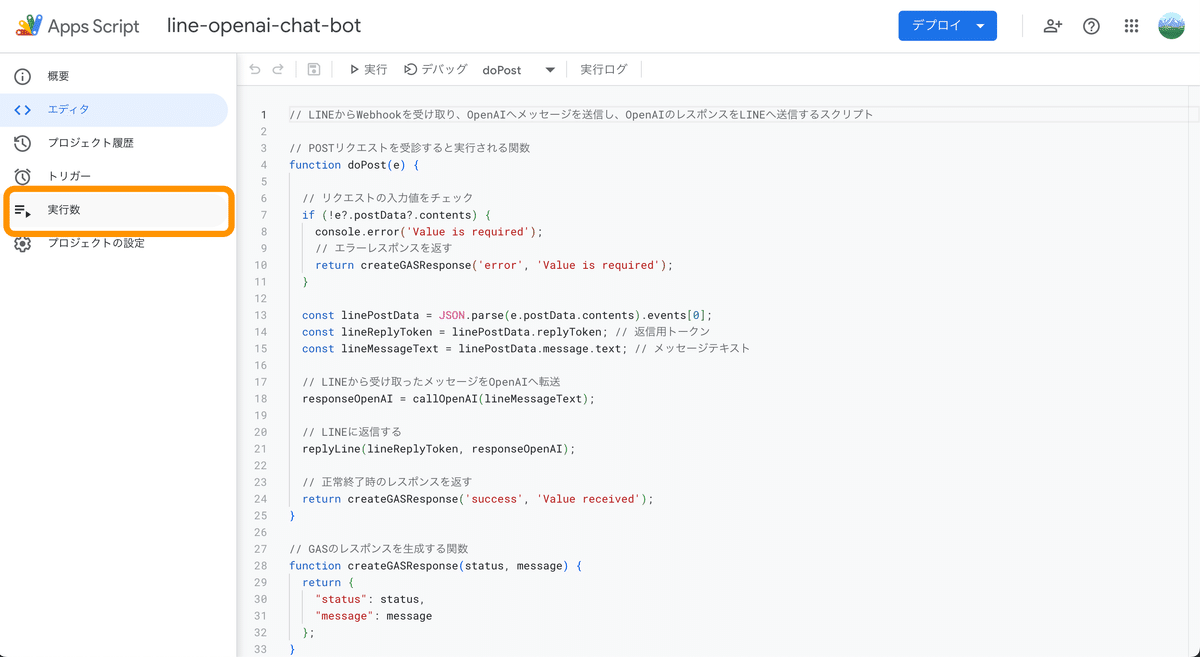Open the 概要 overview icon in the sidebar
This screenshot has width=1200, height=657.
(22, 76)
